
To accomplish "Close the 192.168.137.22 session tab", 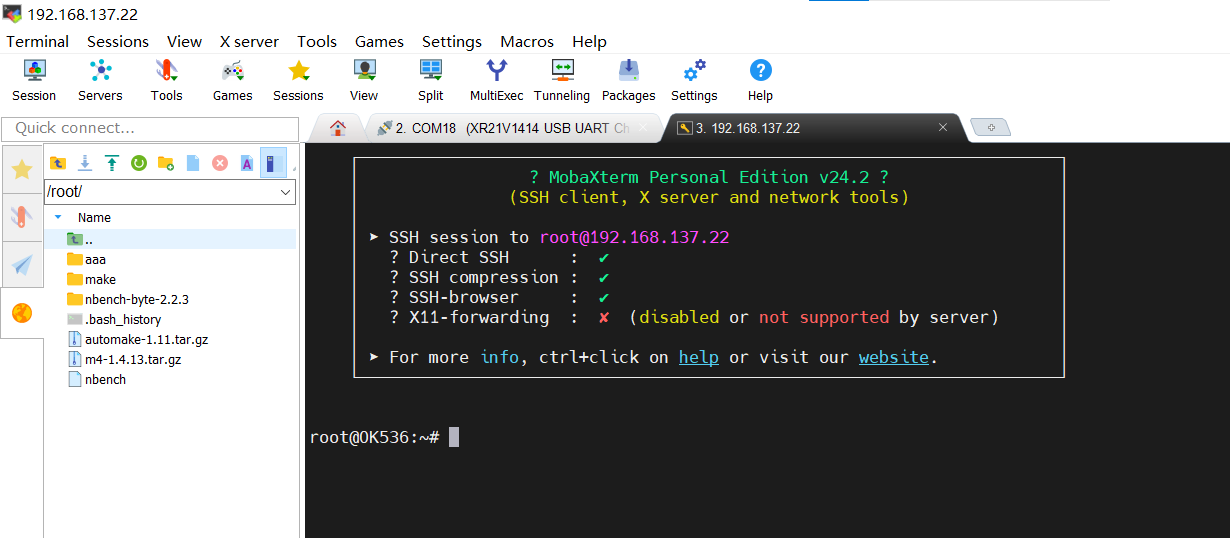I will 942,128.
